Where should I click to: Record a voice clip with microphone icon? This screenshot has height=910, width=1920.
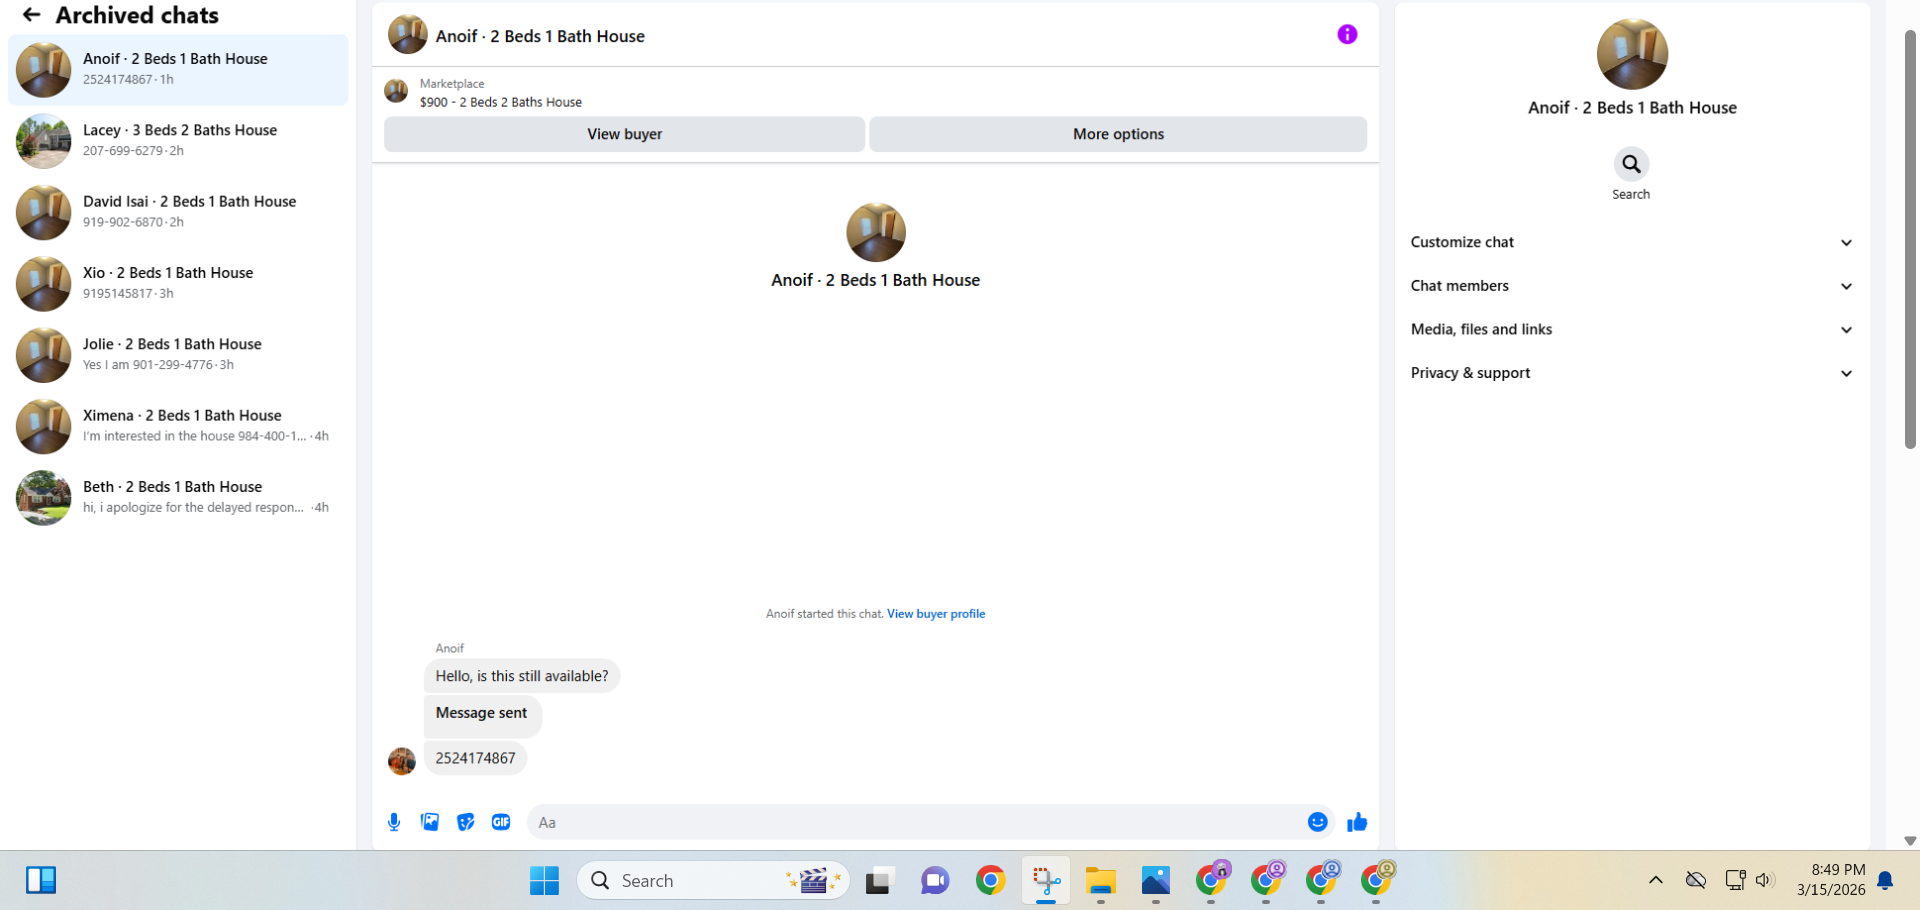tap(394, 822)
